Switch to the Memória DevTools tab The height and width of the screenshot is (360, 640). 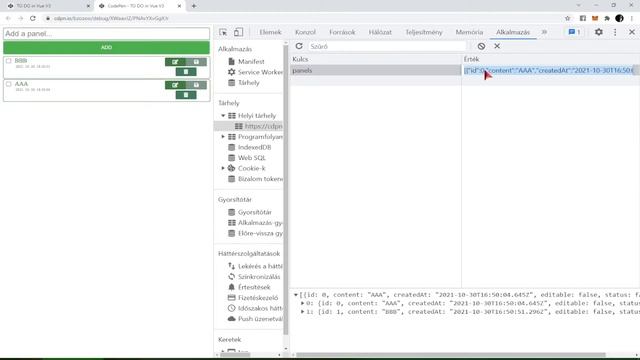pos(469,32)
